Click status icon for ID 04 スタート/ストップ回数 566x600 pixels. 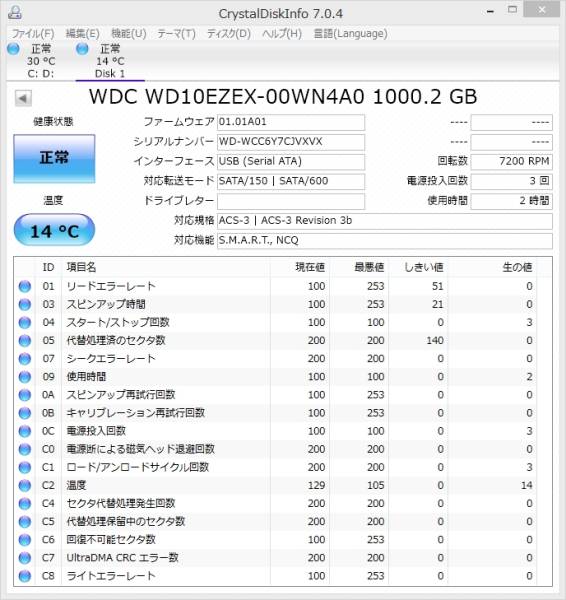(25, 323)
